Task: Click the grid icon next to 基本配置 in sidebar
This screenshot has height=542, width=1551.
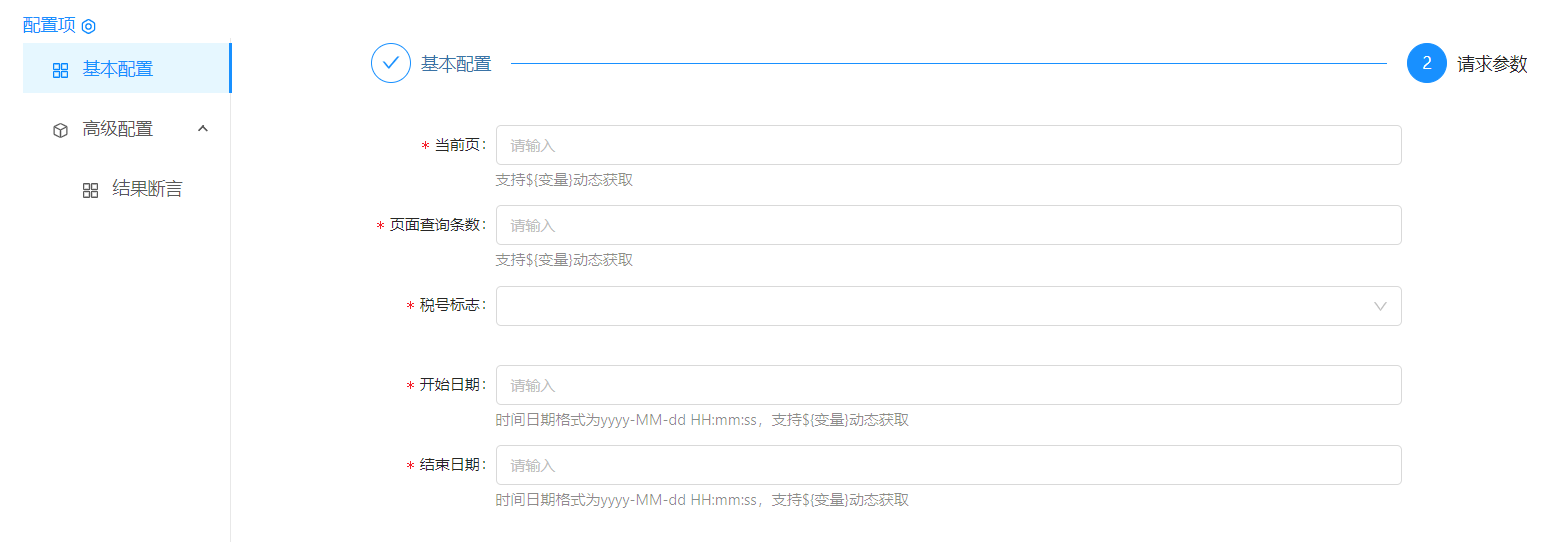Action: (61, 70)
